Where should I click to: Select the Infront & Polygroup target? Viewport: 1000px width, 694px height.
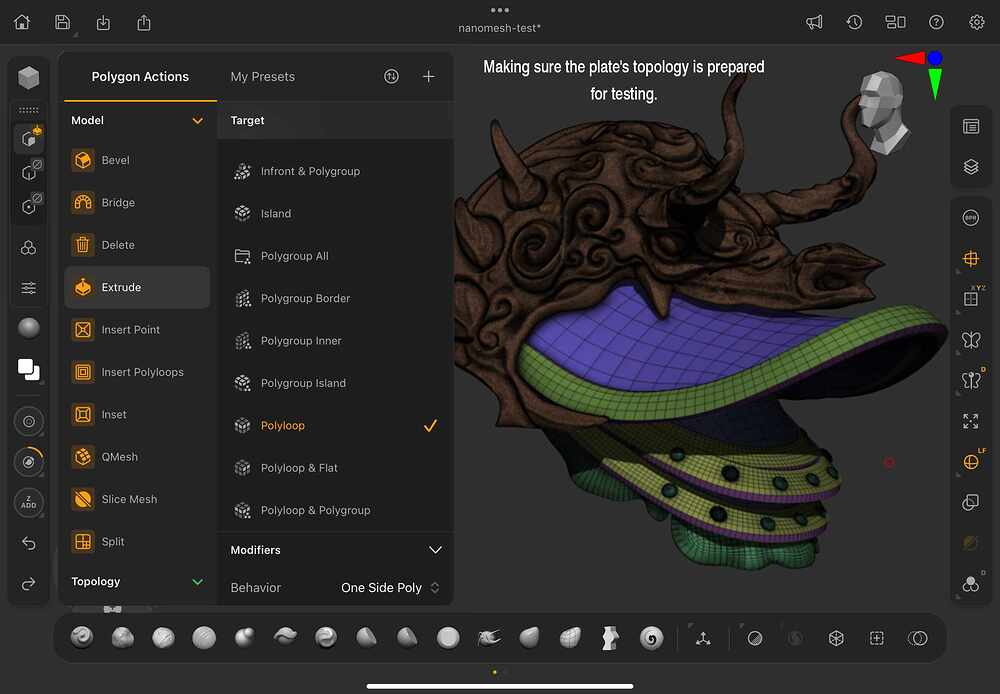tap(335, 171)
